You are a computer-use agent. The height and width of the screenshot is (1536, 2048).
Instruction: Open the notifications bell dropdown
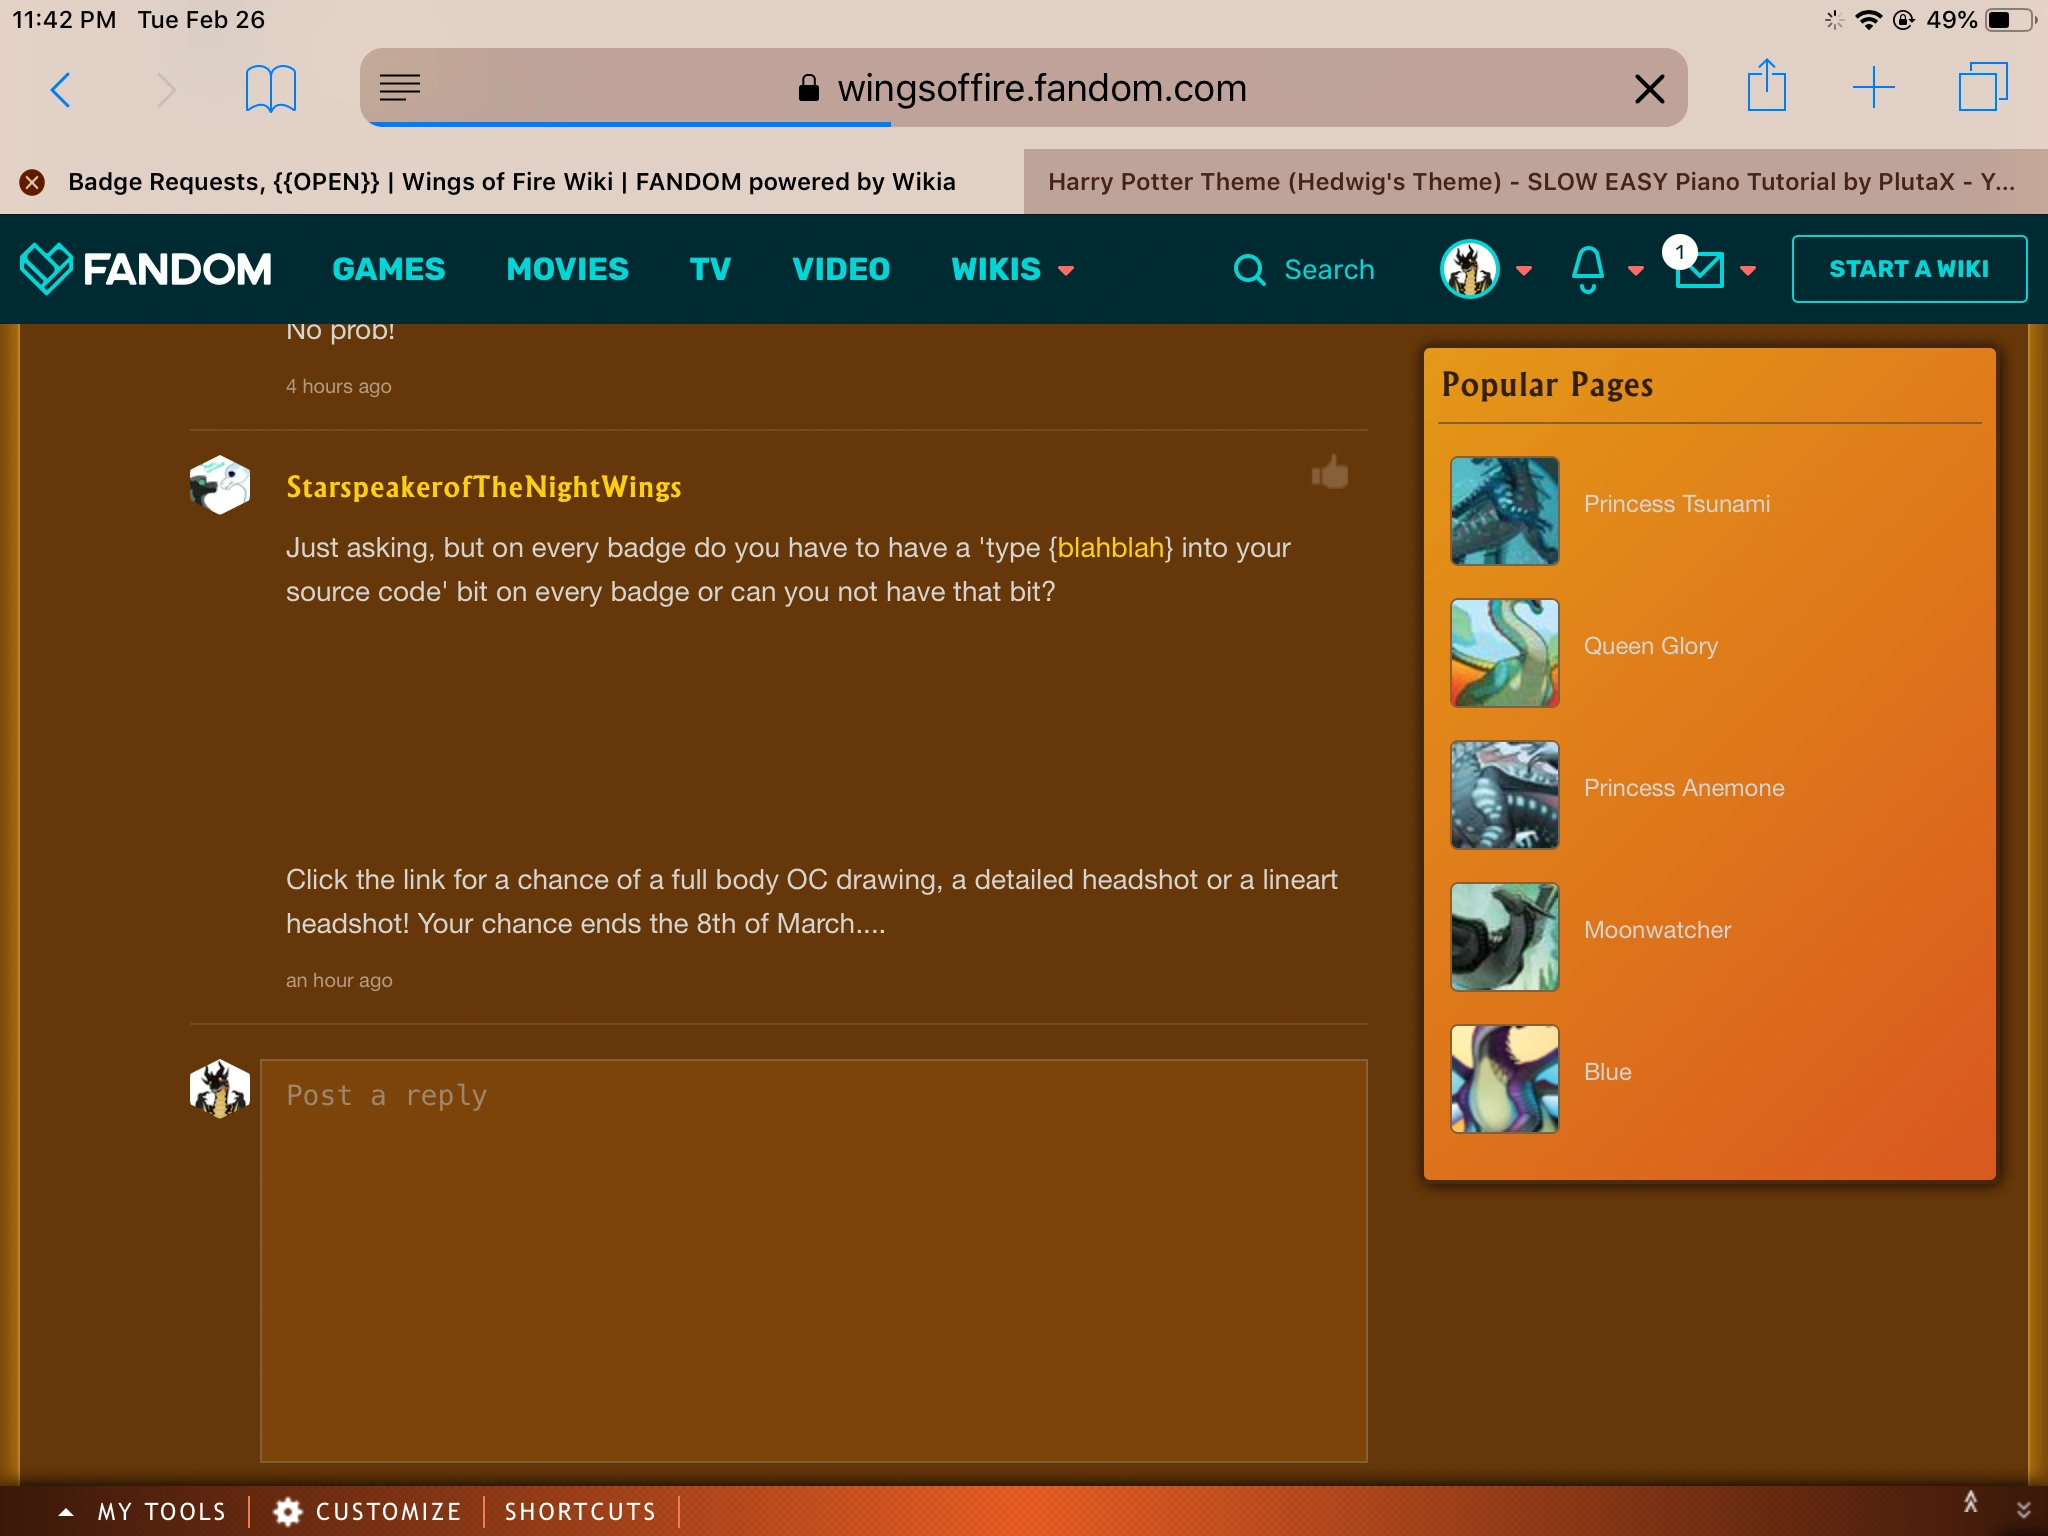click(1605, 269)
